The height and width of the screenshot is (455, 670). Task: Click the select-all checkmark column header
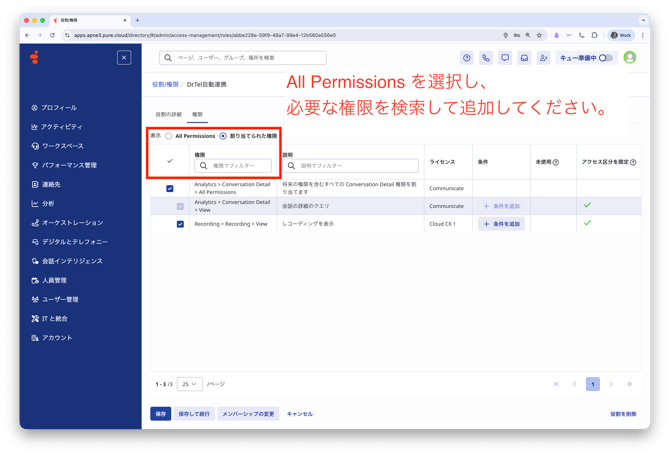(x=170, y=161)
